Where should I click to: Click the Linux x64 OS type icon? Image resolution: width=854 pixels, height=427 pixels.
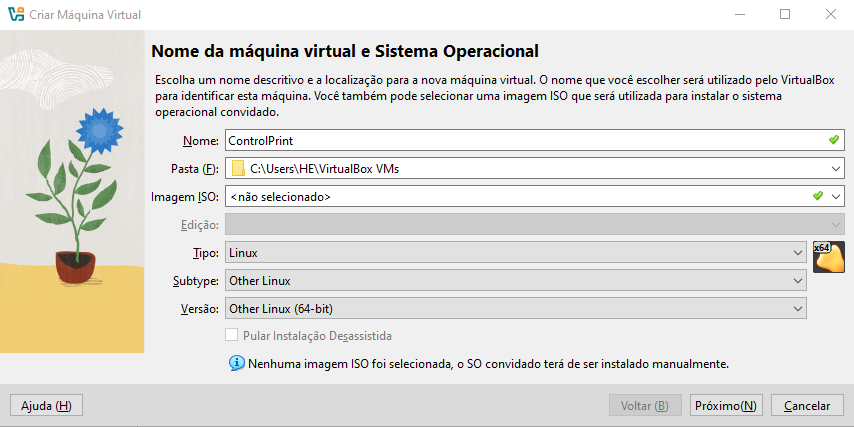click(829, 256)
